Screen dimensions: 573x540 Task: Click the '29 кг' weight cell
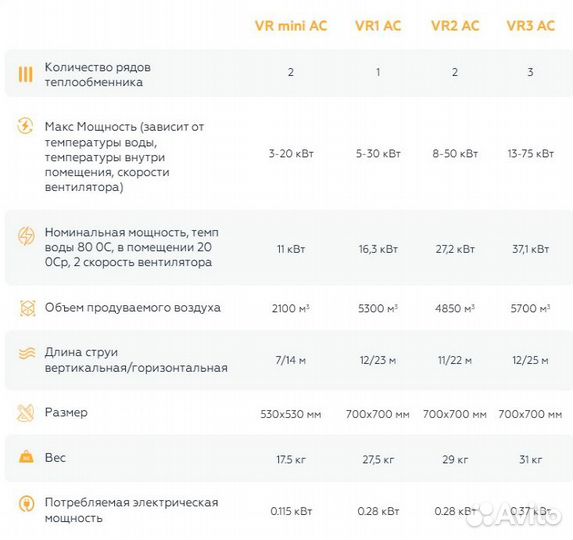pyautogui.click(x=455, y=459)
